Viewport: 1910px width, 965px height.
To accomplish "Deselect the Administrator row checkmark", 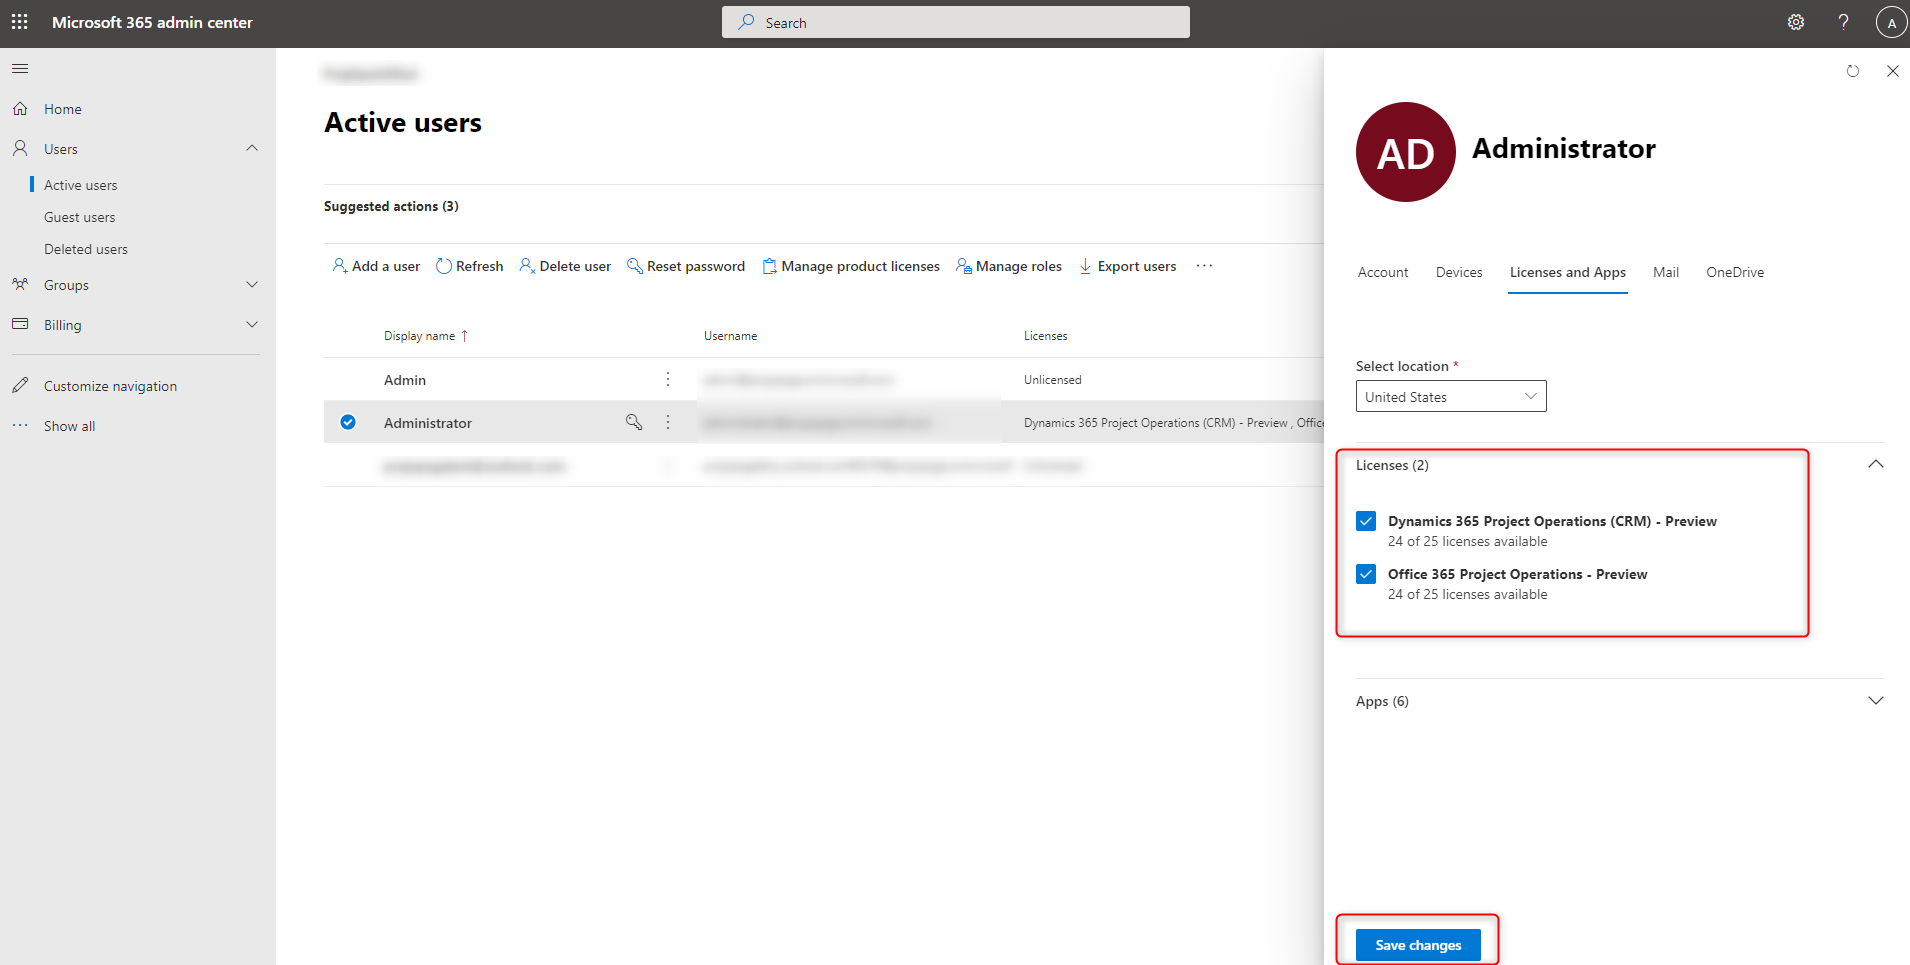I will point(348,422).
